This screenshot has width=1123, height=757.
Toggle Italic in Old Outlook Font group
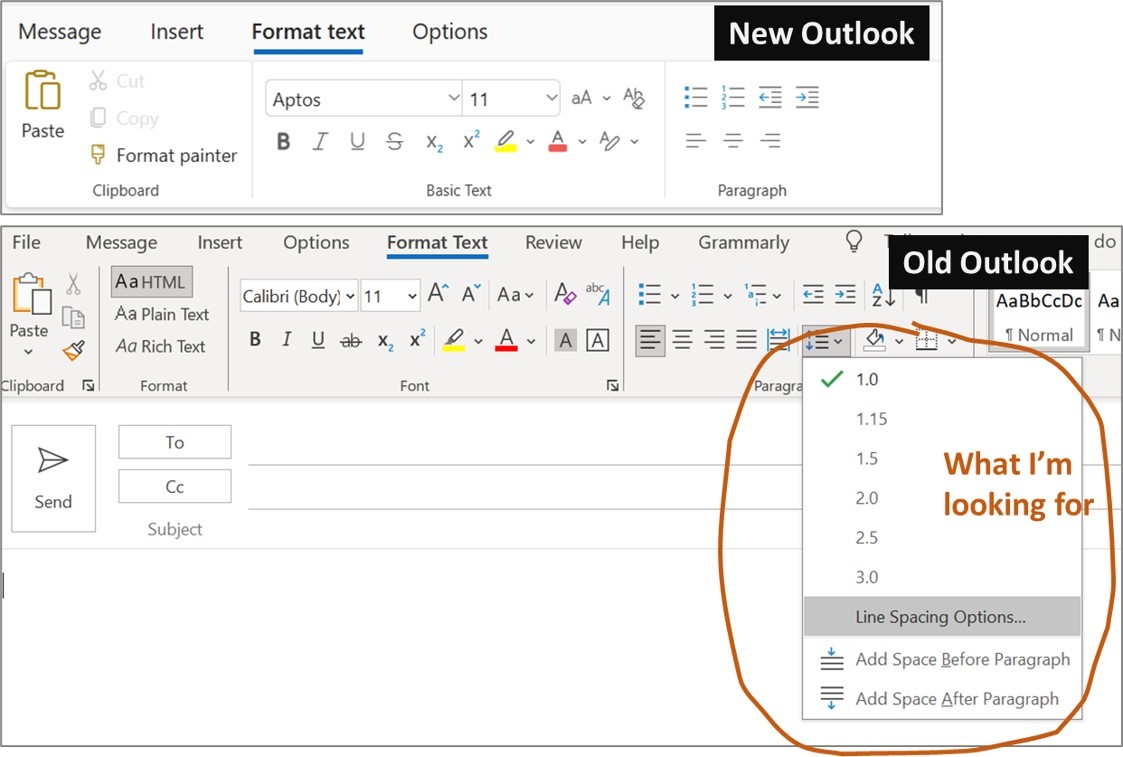click(x=286, y=339)
